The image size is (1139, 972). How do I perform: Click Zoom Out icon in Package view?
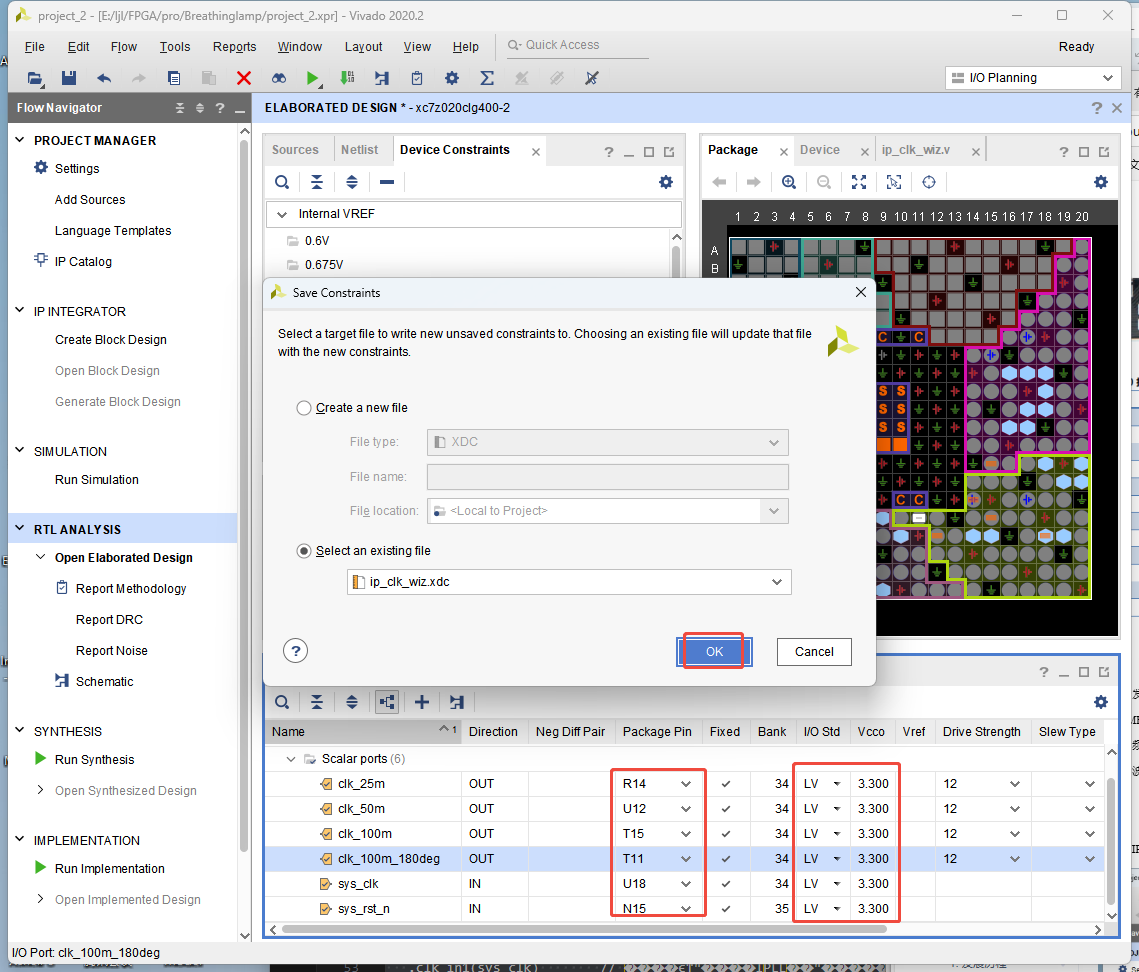pyautogui.click(x=824, y=182)
